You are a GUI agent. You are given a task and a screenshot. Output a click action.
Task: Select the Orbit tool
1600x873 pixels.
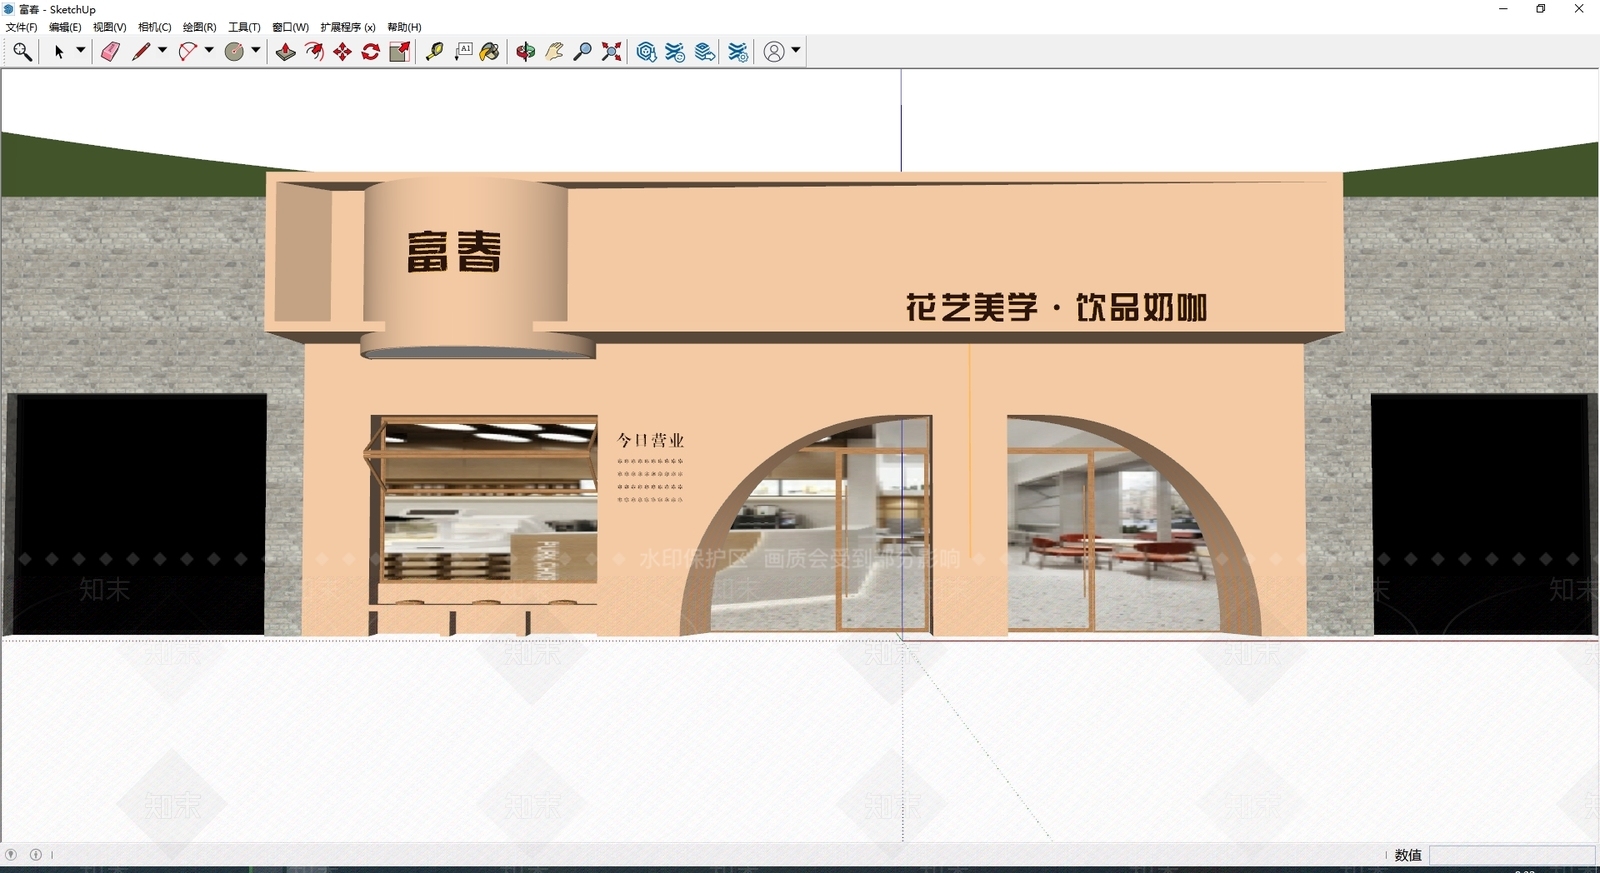526,52
